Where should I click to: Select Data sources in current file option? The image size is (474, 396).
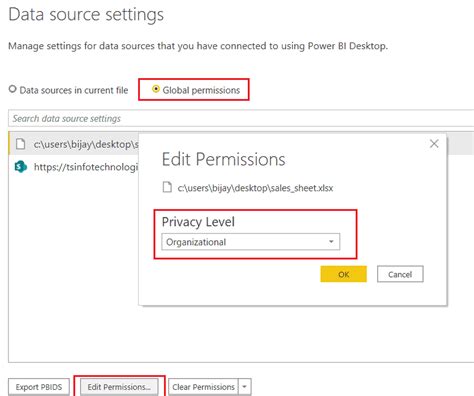13,89
